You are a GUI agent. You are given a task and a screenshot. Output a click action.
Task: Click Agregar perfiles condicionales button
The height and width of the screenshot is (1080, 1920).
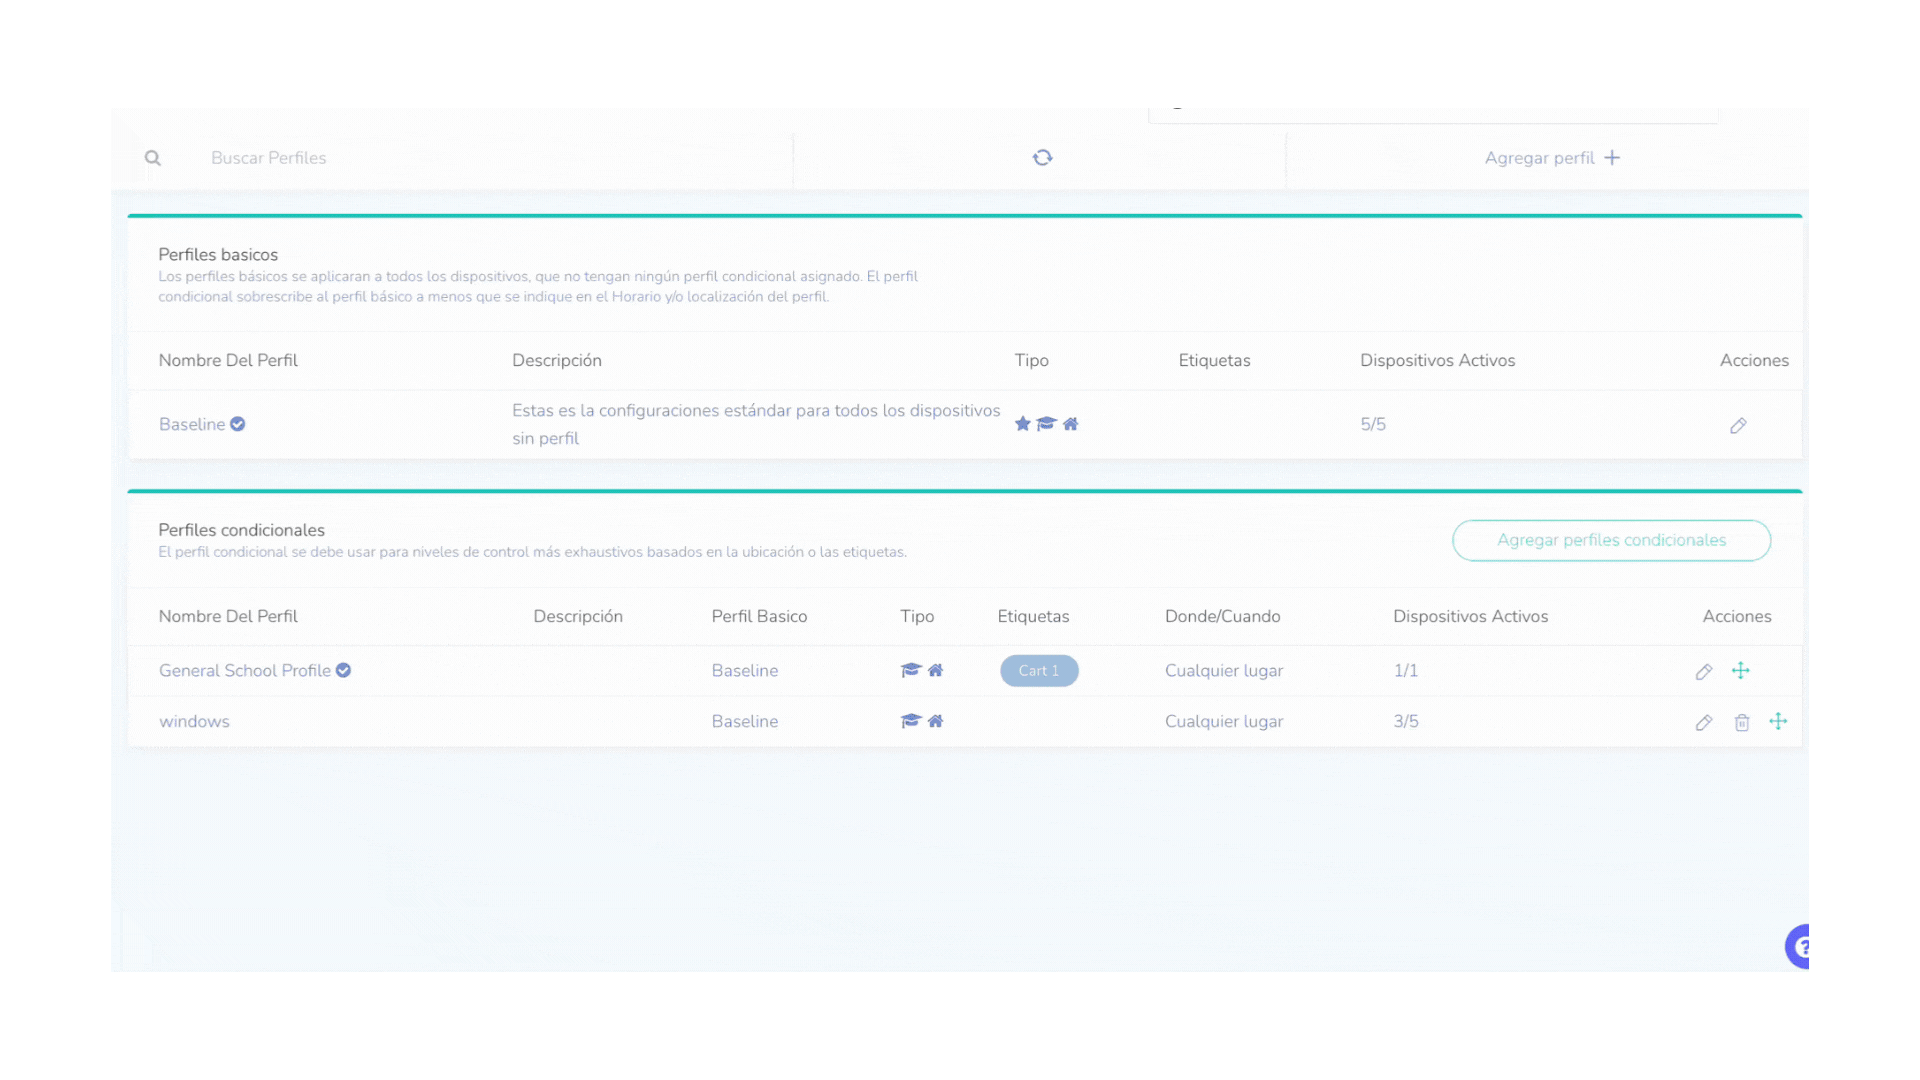[1611, 540]
